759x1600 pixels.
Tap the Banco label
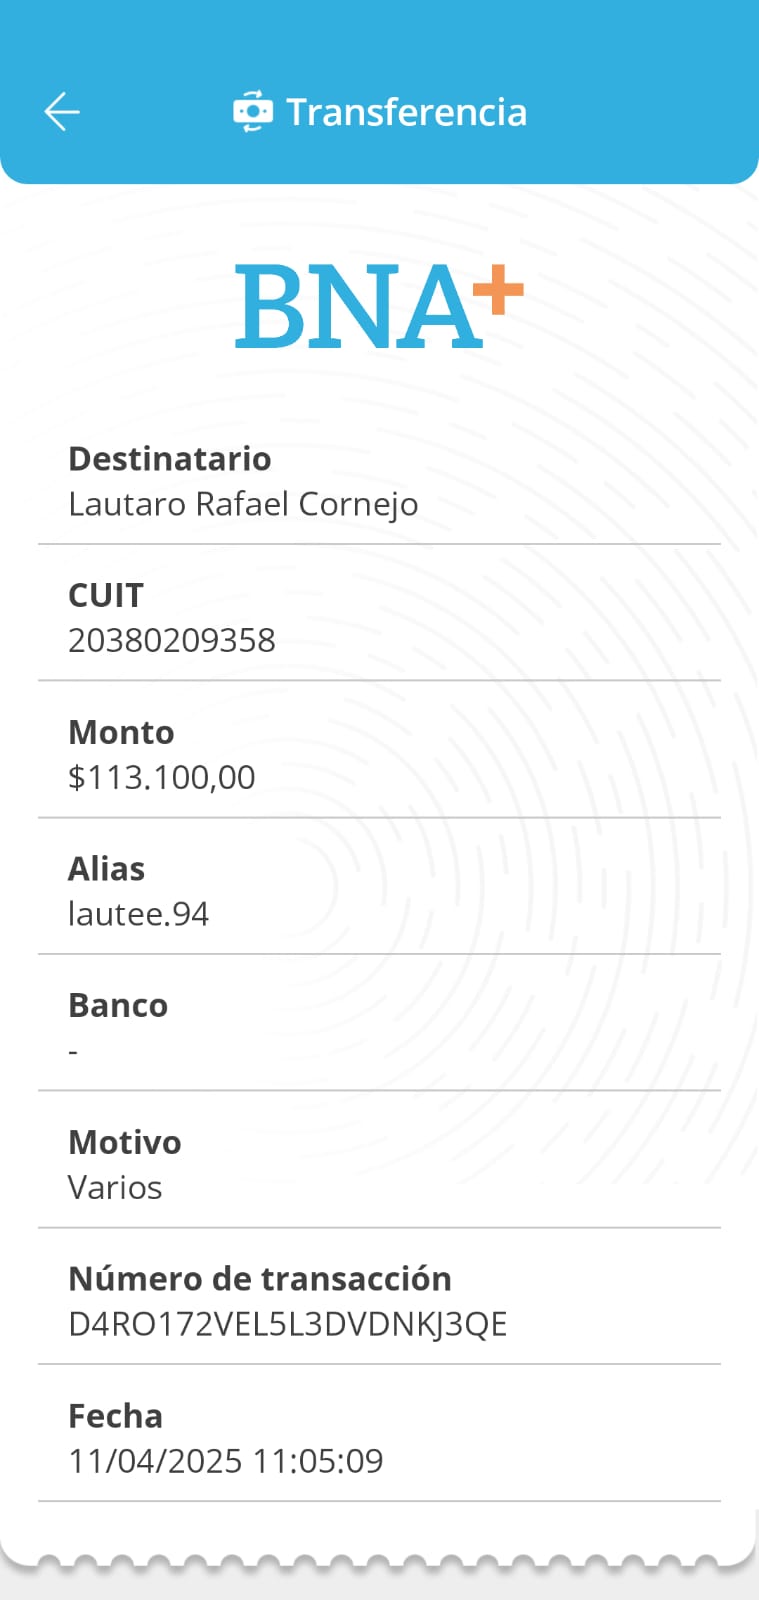(x=118, y=1005)
